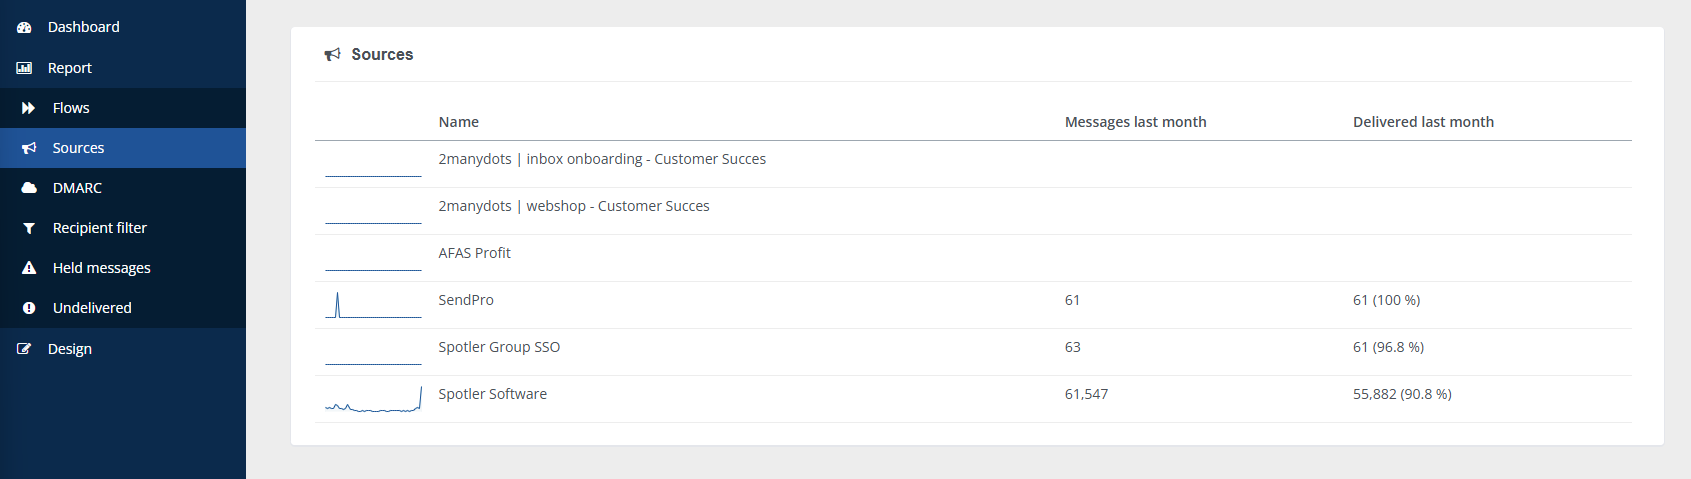Screen dimensions: 1691x479
Task: Click the Spotler Software sparkline graph
Action: click(x=373, y=400)
